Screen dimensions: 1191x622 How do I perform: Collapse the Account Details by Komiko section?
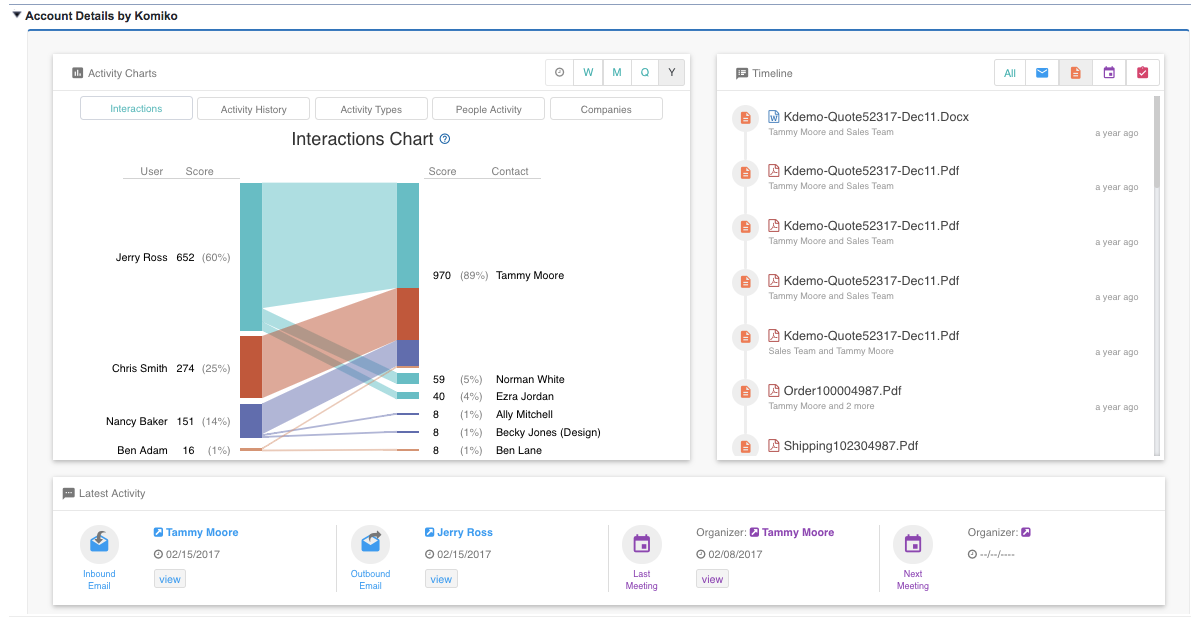pyautogui.click(x=18, y=15)
